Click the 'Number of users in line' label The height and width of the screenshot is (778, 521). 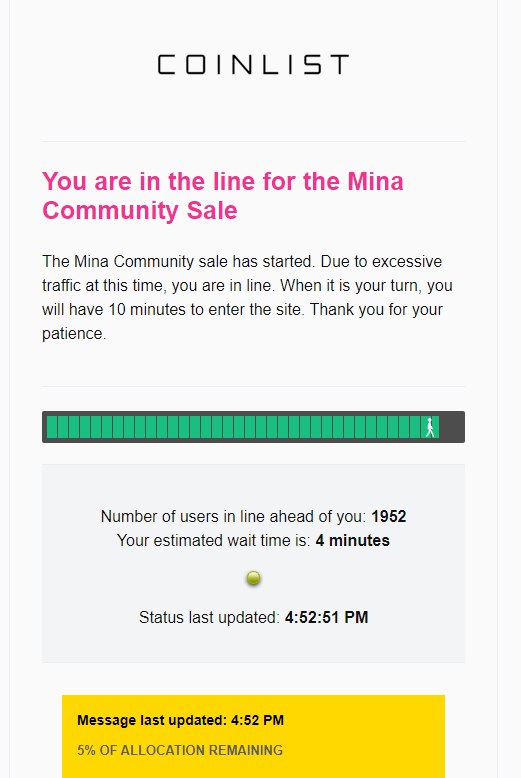(233, 517)
